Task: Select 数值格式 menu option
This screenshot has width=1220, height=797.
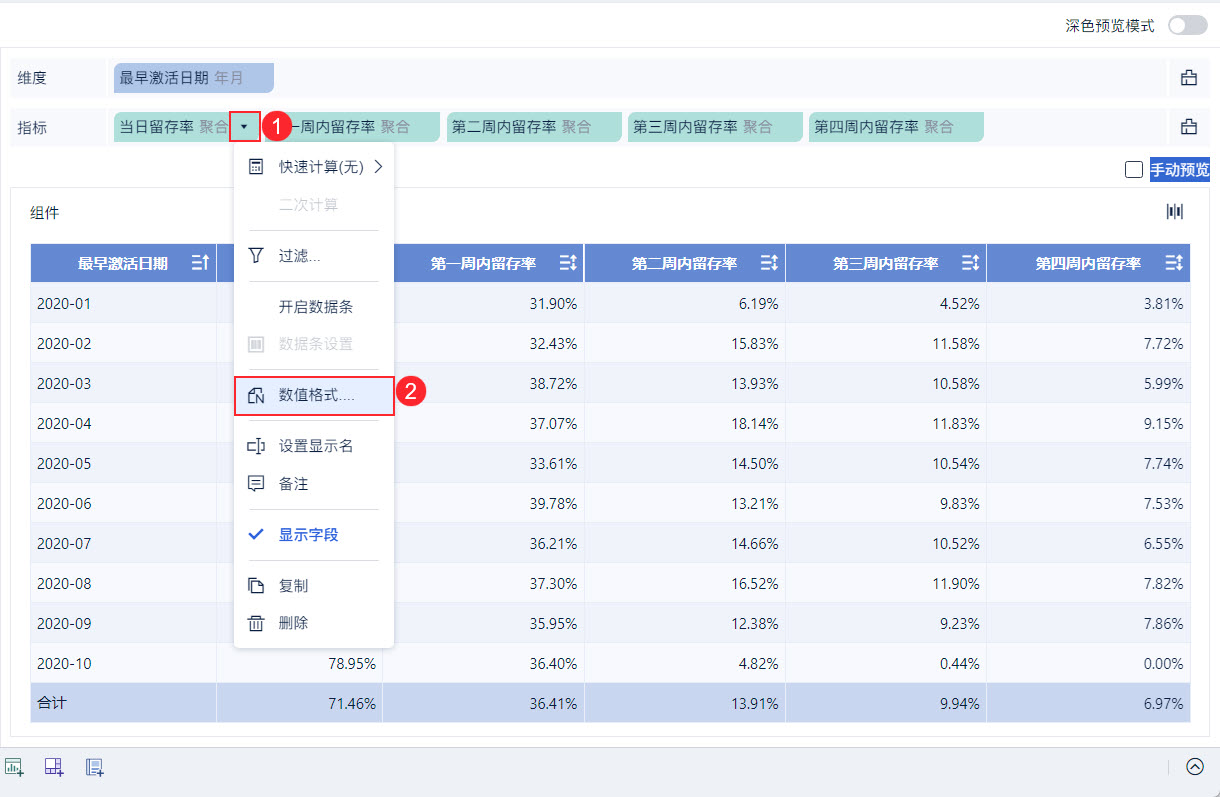Action: [x=316, y=396]
